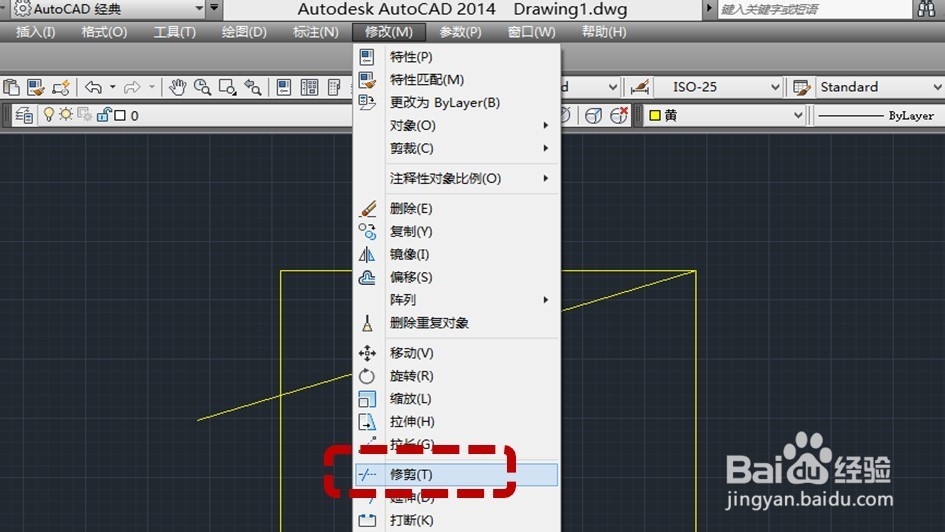Open the Block Editor lightning icon
Screen dimensions: 945x532
pos(61,87)
